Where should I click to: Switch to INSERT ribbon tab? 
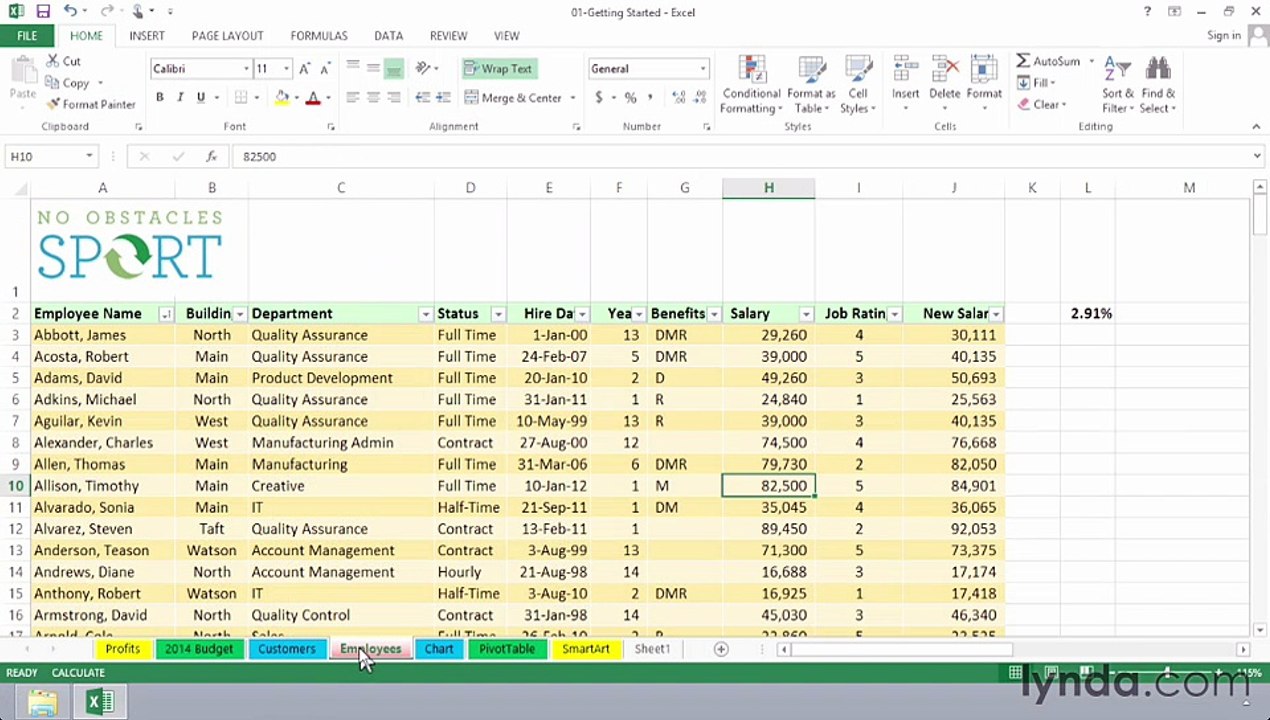146,36
